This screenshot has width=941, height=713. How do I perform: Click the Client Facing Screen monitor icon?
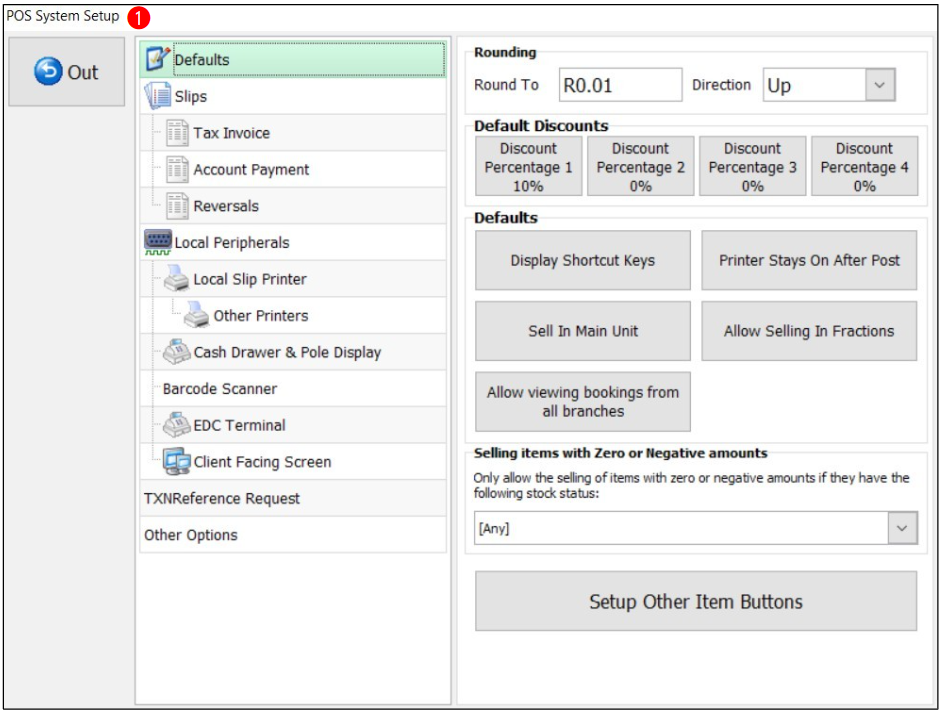176,461
